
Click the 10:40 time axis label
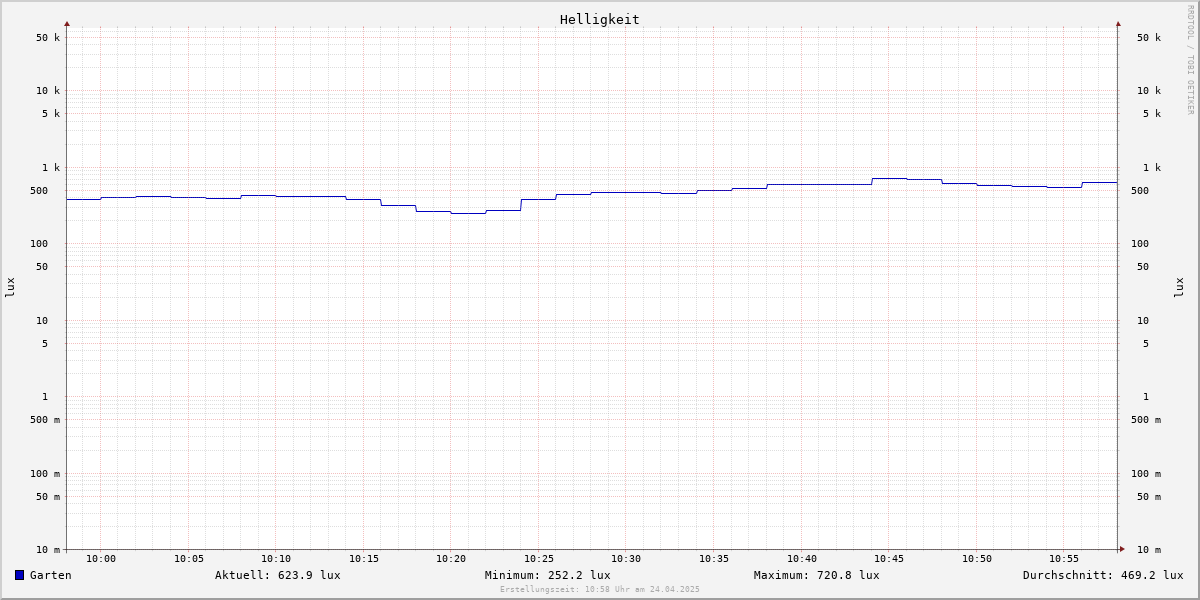pyautogui.click(x=802, y=559)
